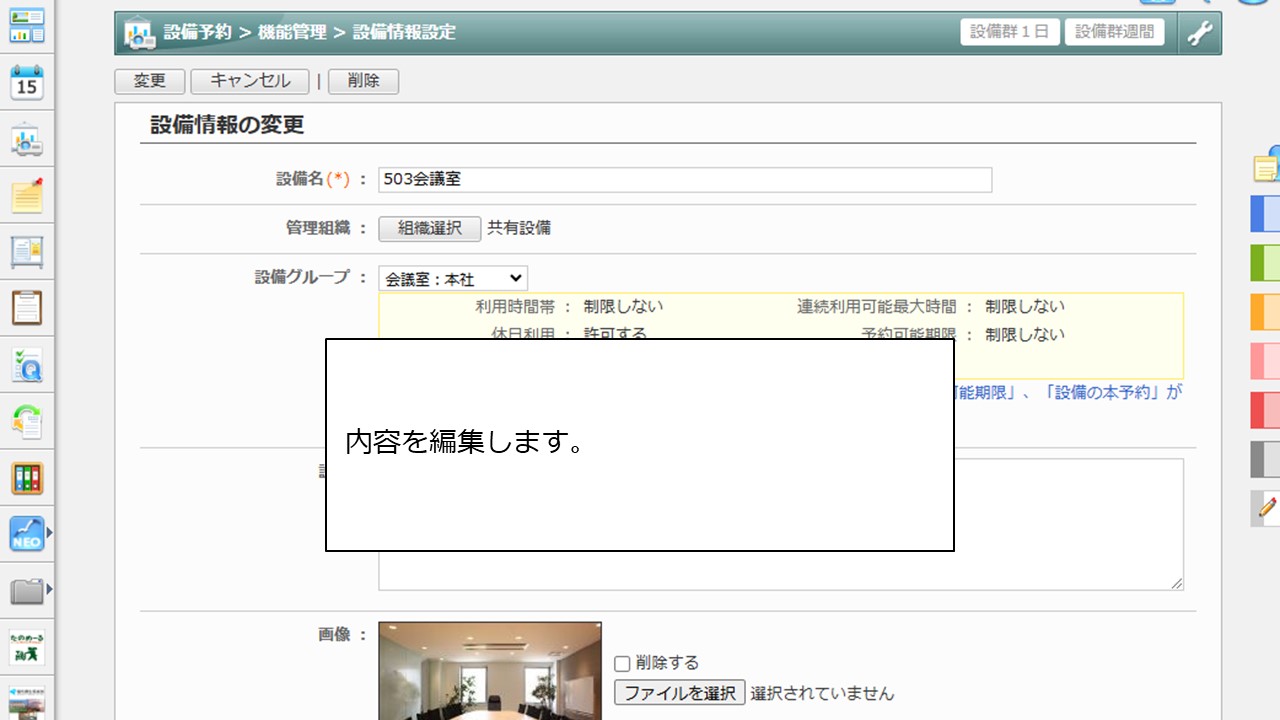The height and width of the screenshot is (720, 1280).
Task: Click the たのめーる banner icon
Action: click(x=27, y=648)
